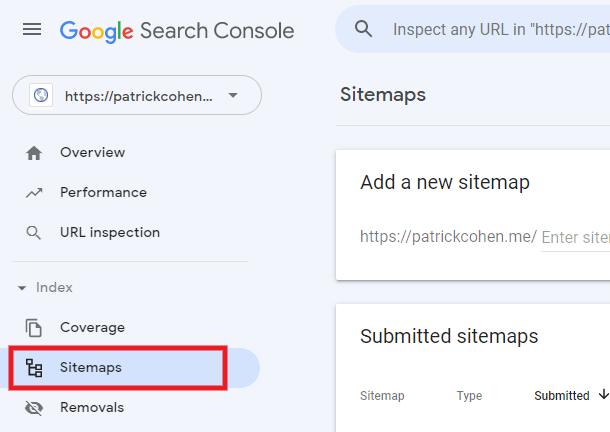Image resolution: width=610 pixels, height=432 pixels.
Task: Sort by the Submitted column header
Action: [x=562, y=396]
